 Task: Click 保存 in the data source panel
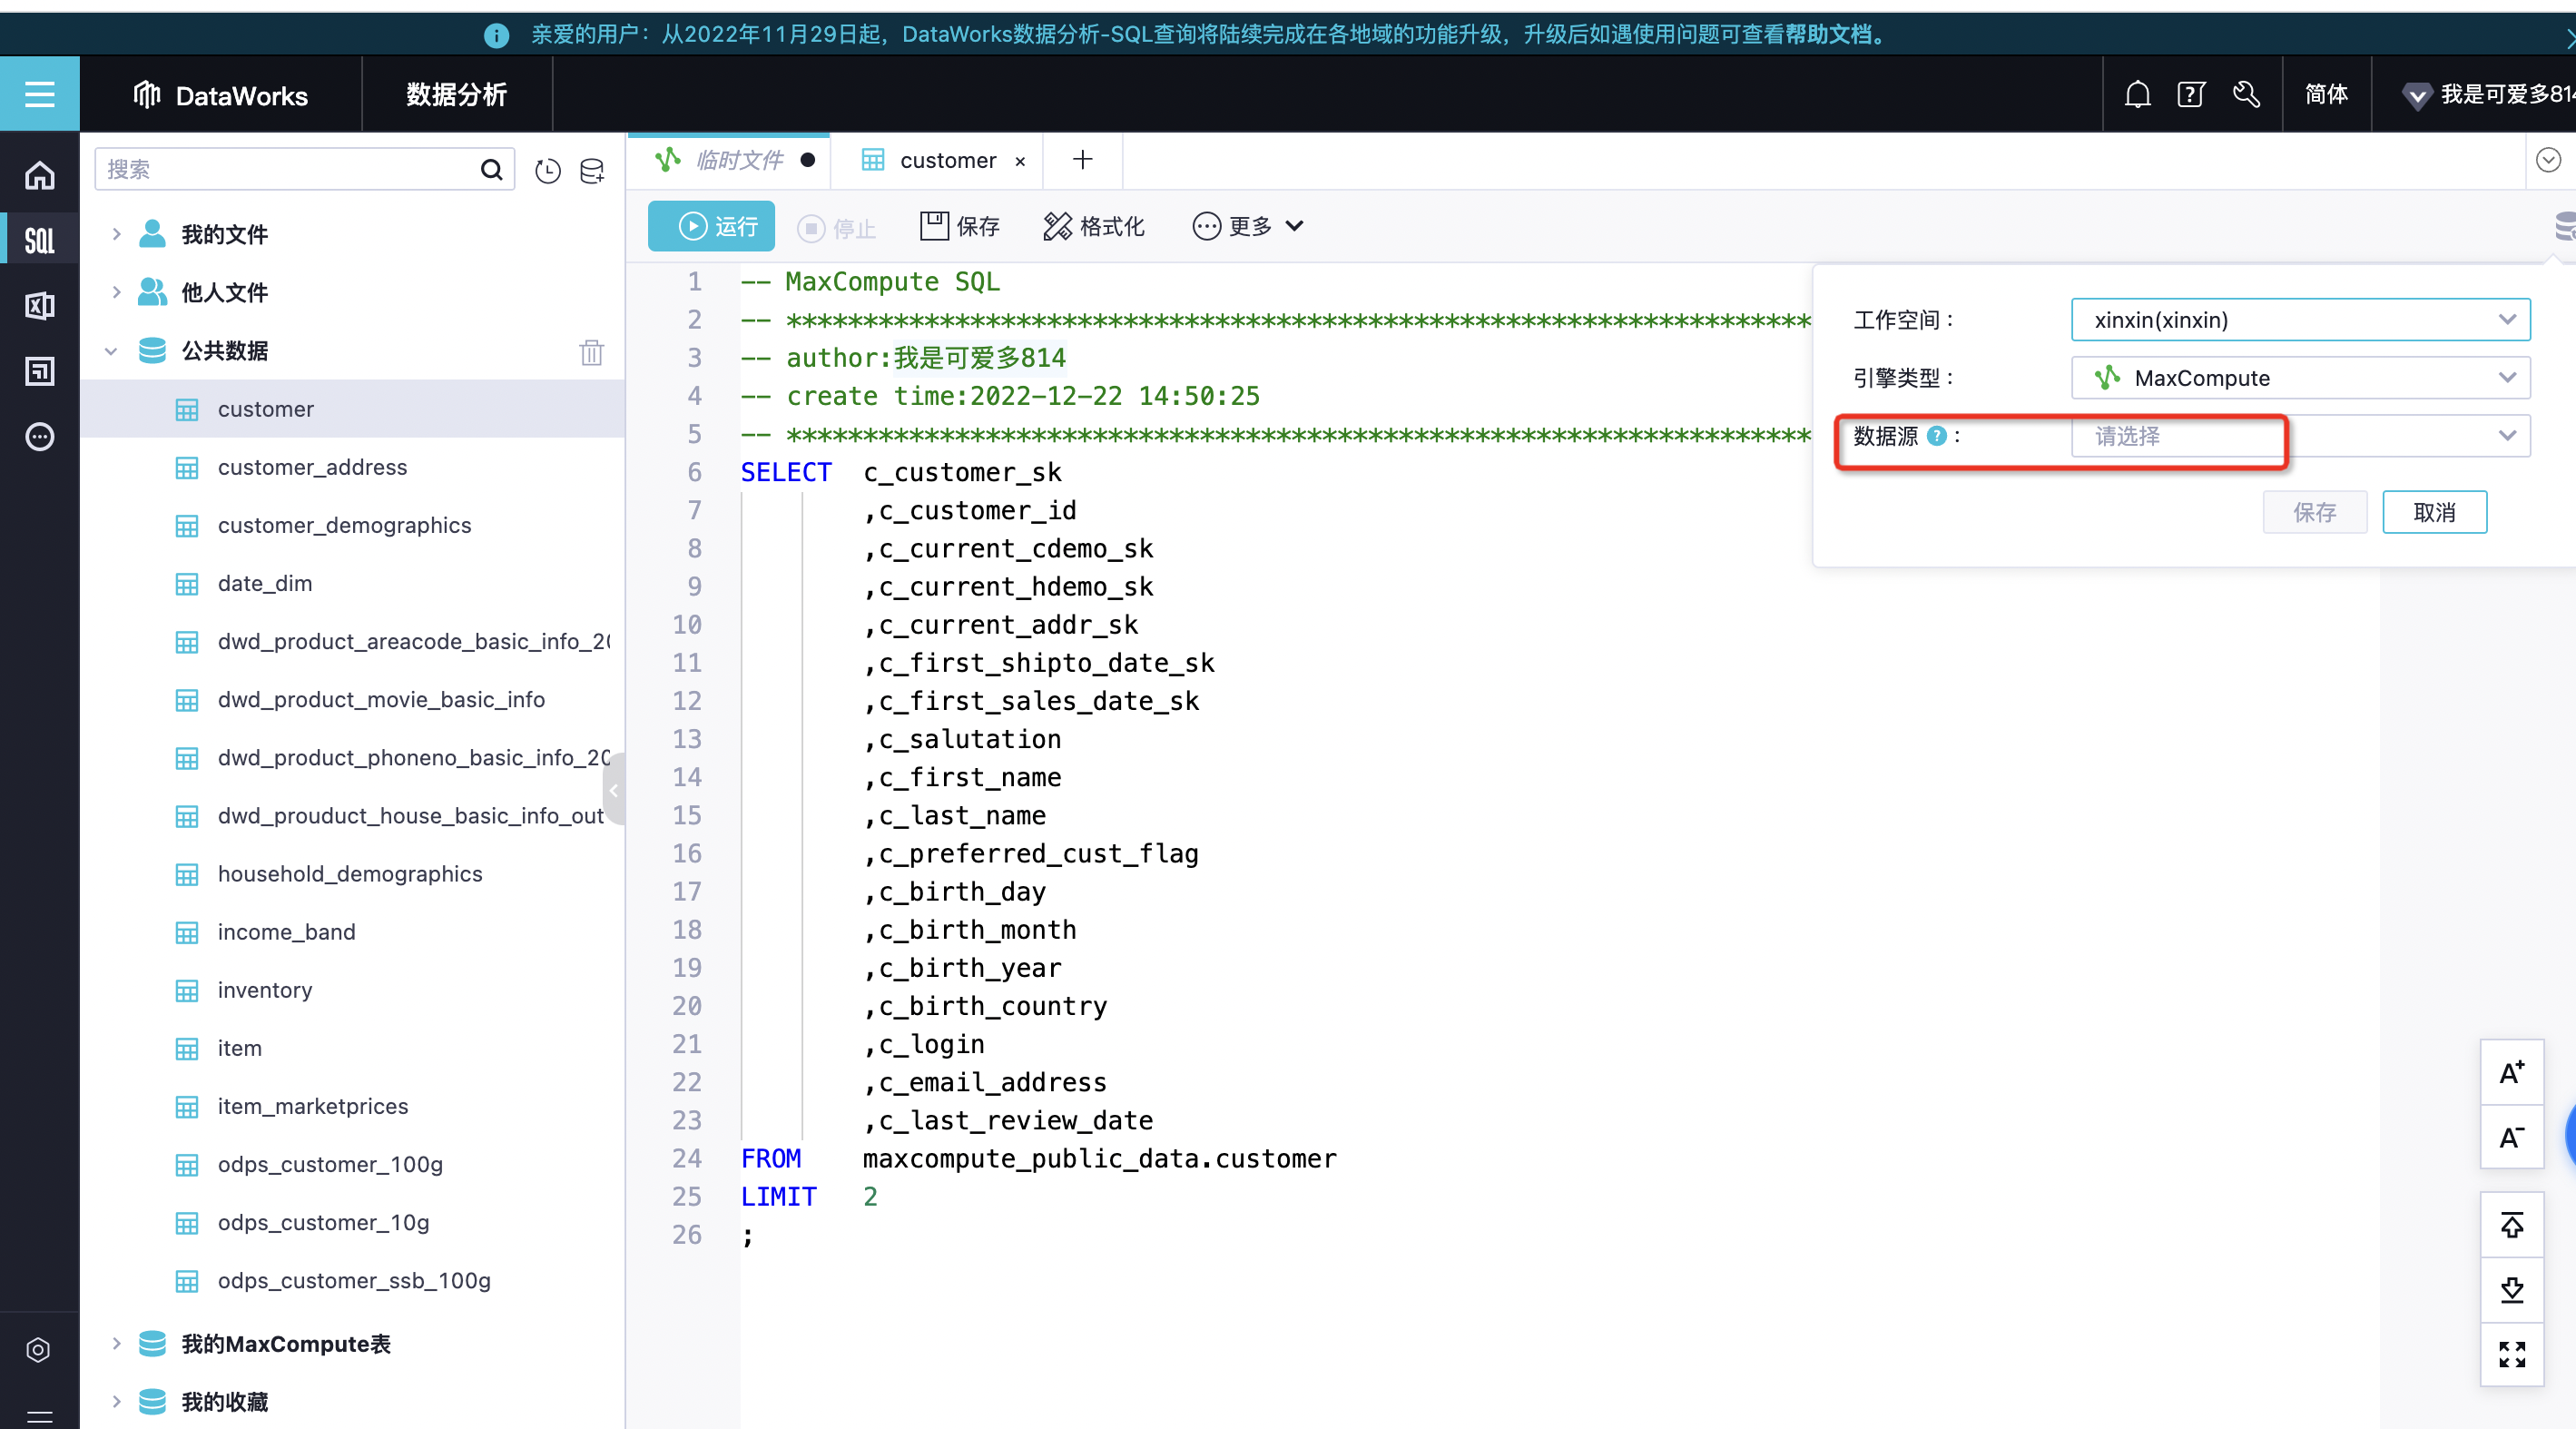(2314, 512)
